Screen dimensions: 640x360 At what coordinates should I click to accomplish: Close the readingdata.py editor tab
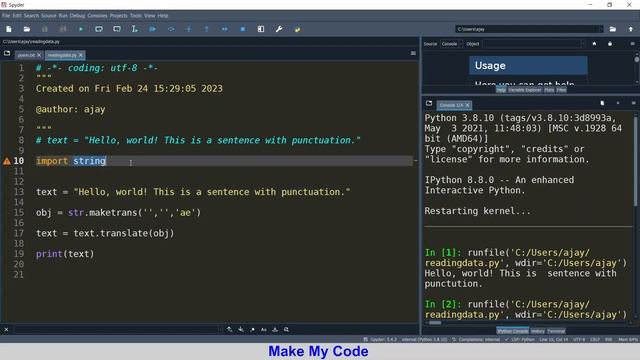81,55
